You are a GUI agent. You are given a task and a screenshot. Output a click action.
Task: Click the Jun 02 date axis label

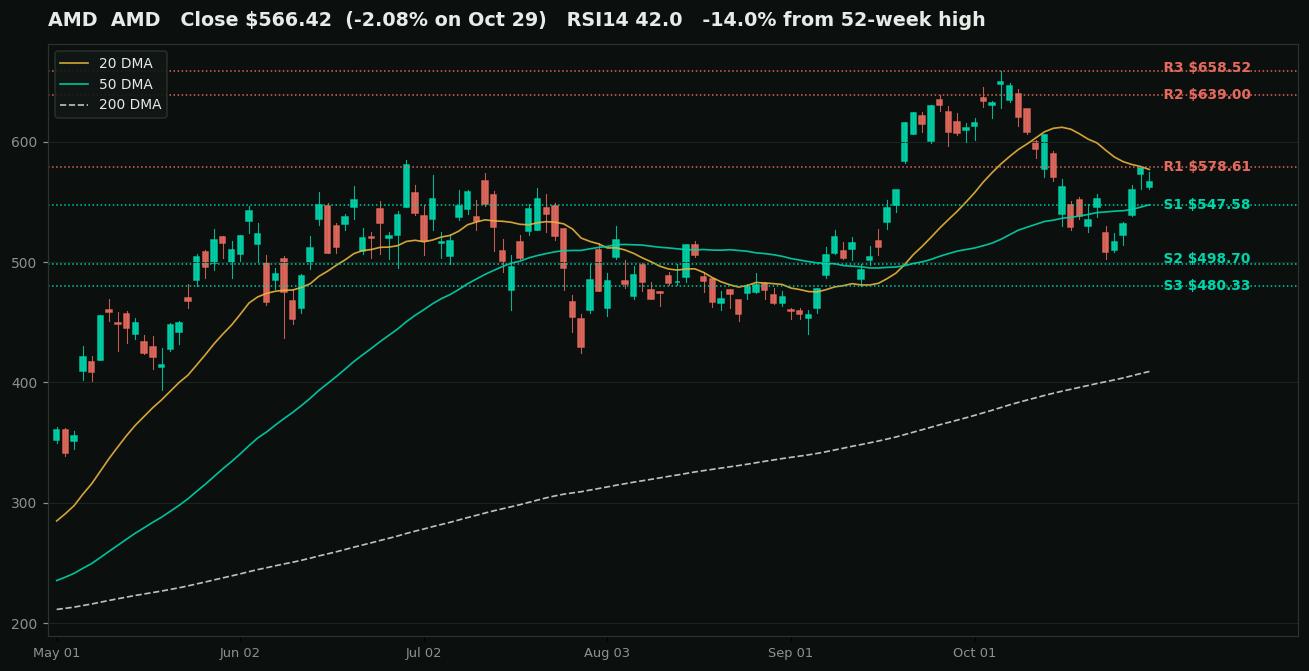[x=240, y=653]
